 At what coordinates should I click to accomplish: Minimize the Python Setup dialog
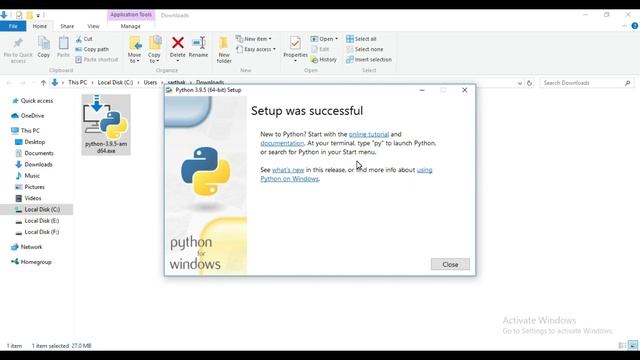[422, 90]
